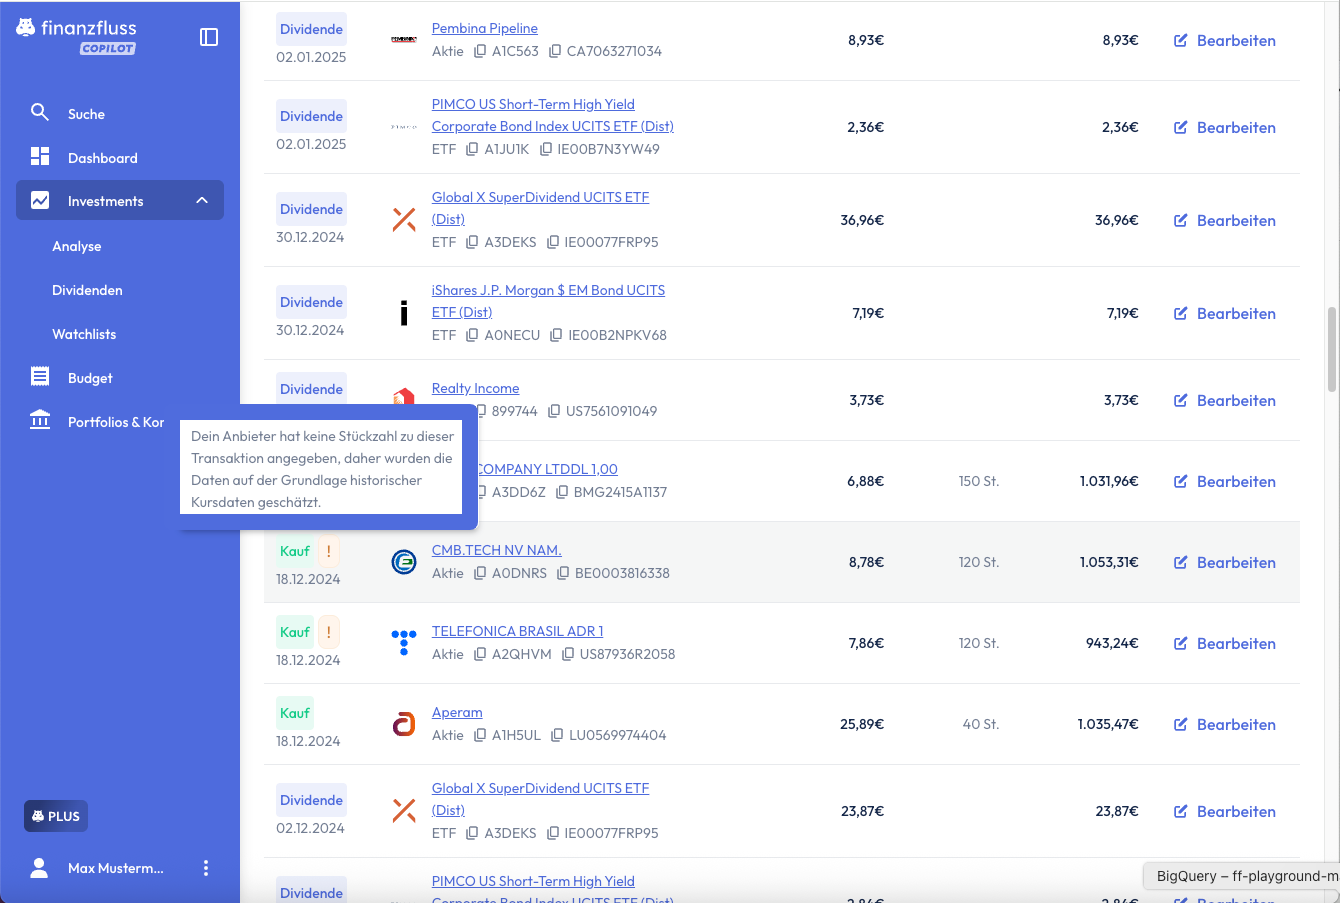
Task: Collapse the sidebar with the panel icon
Action: click(x=209, y=37)
